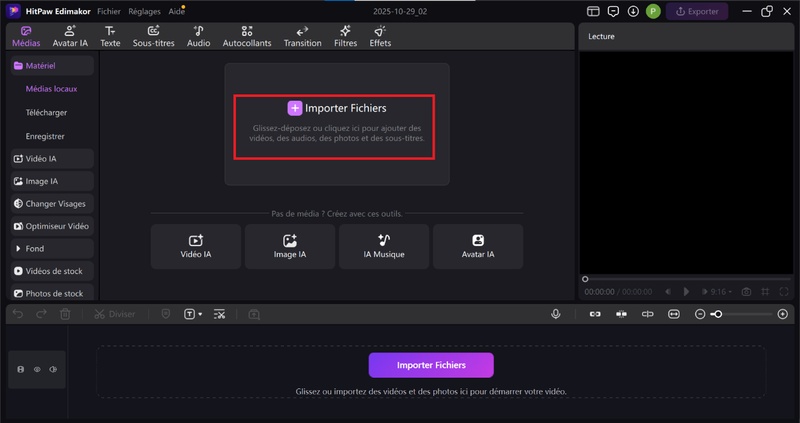Open the layout switch icon in title bar

(x=593, y=11)
